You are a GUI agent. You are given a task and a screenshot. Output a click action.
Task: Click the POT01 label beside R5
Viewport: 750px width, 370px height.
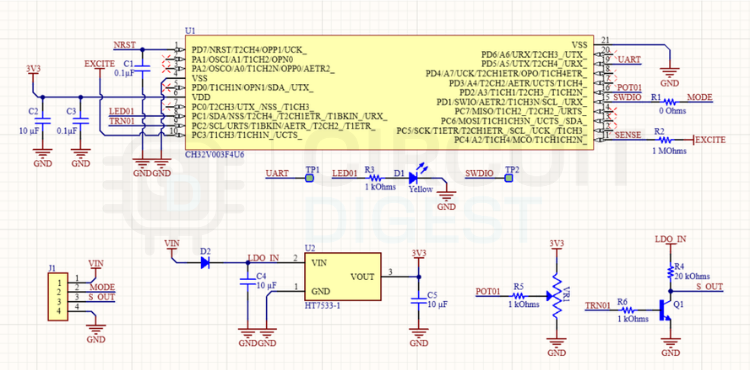(x=488, y=291)
